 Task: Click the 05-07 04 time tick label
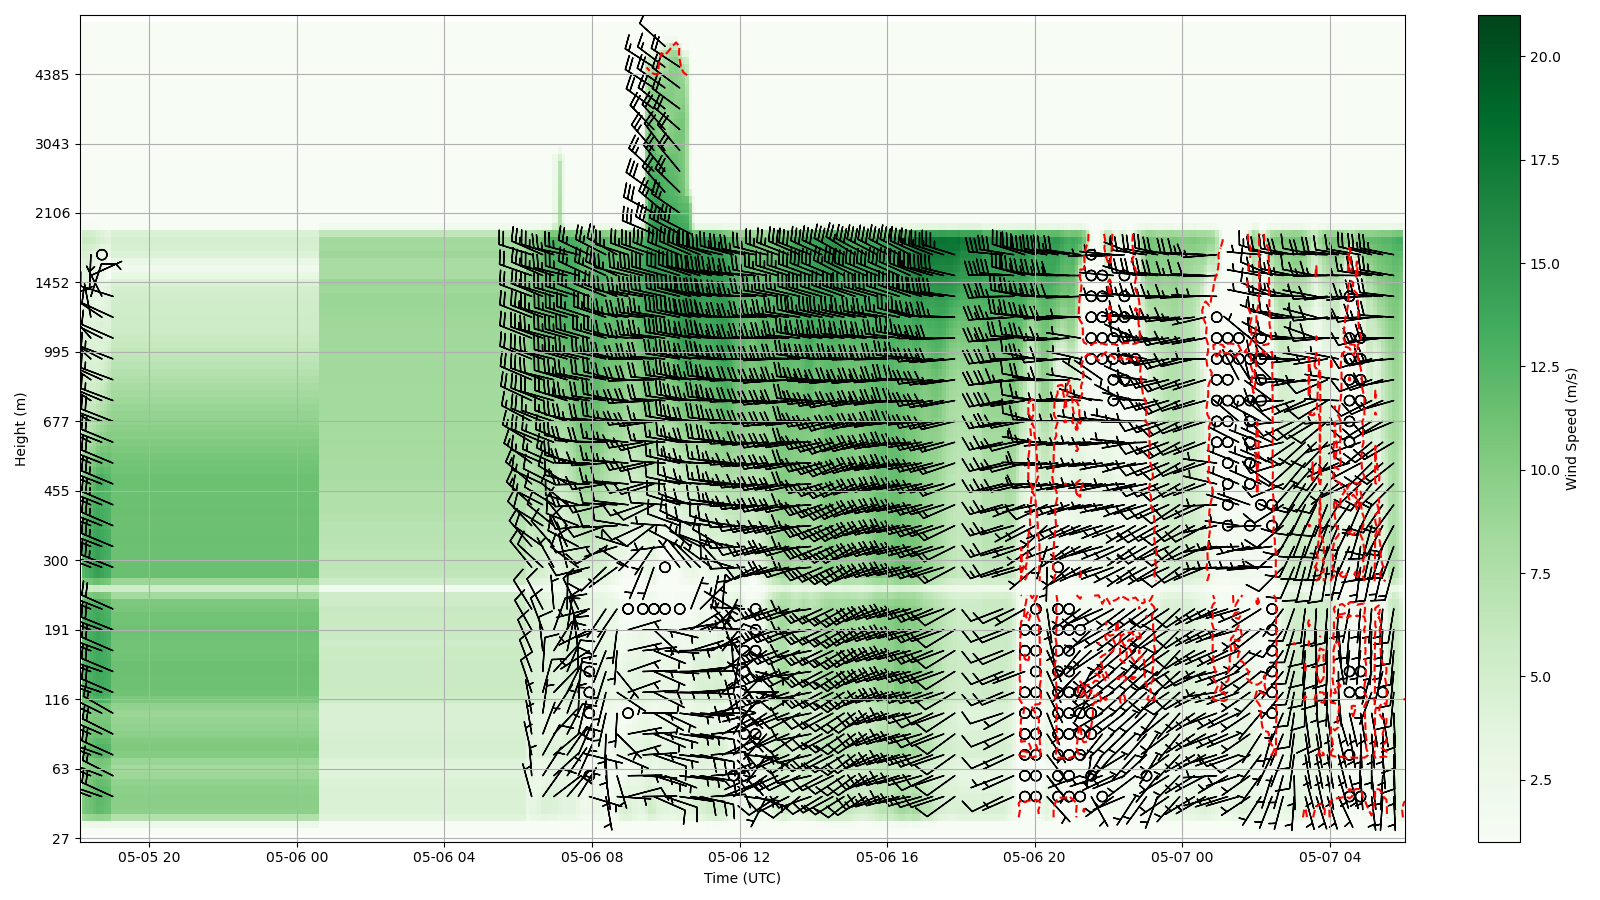[1330, 857]
